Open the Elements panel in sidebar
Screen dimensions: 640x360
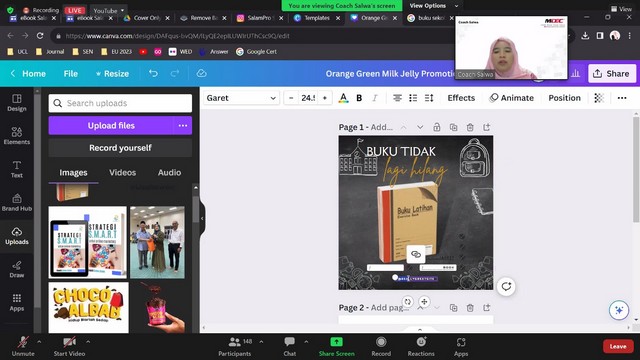tap(17, 136)
